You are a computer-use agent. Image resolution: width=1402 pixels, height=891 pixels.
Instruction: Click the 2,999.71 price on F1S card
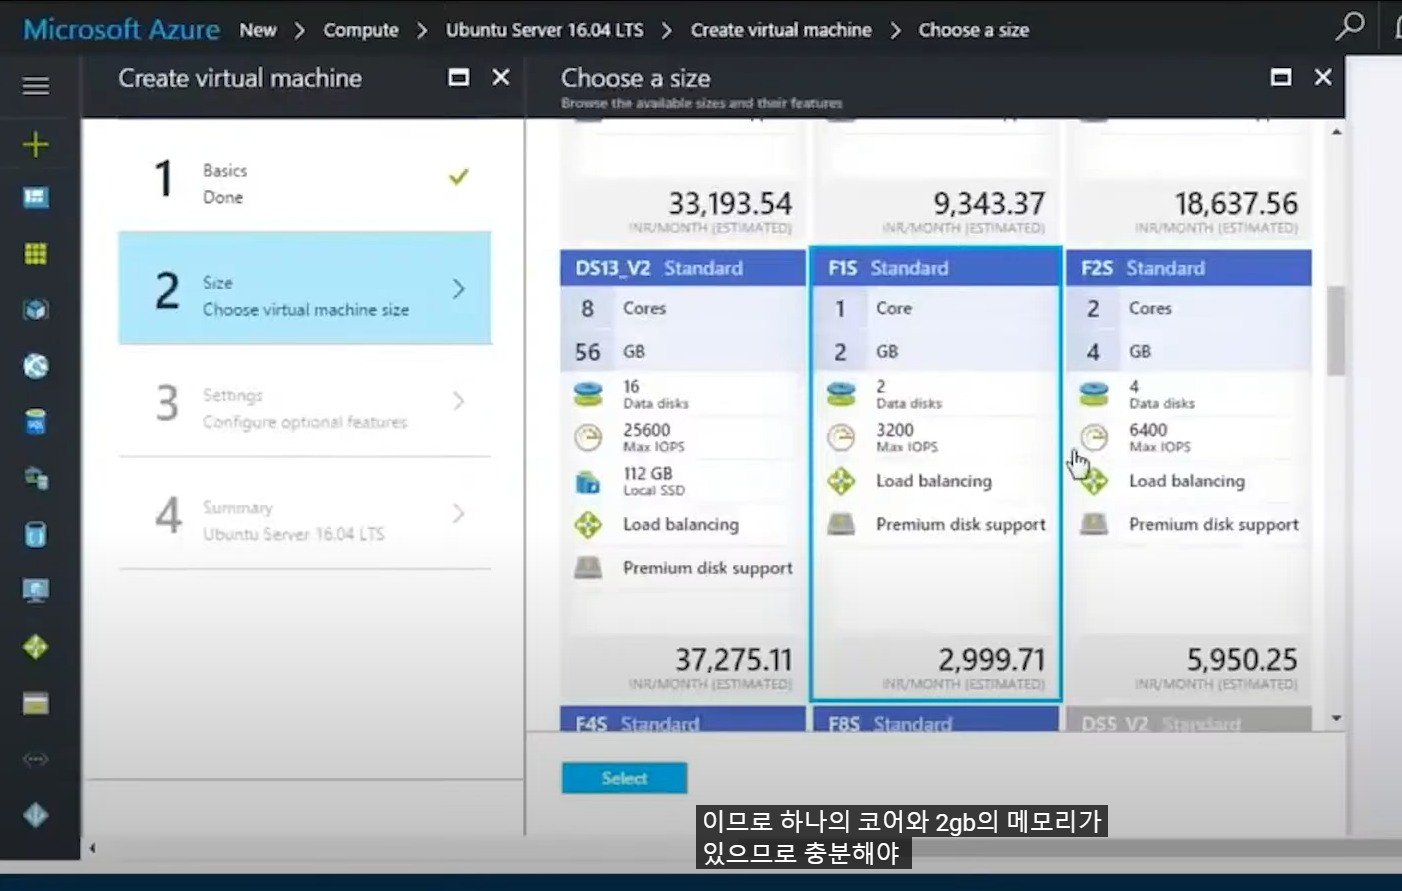[x=991, y=660]
